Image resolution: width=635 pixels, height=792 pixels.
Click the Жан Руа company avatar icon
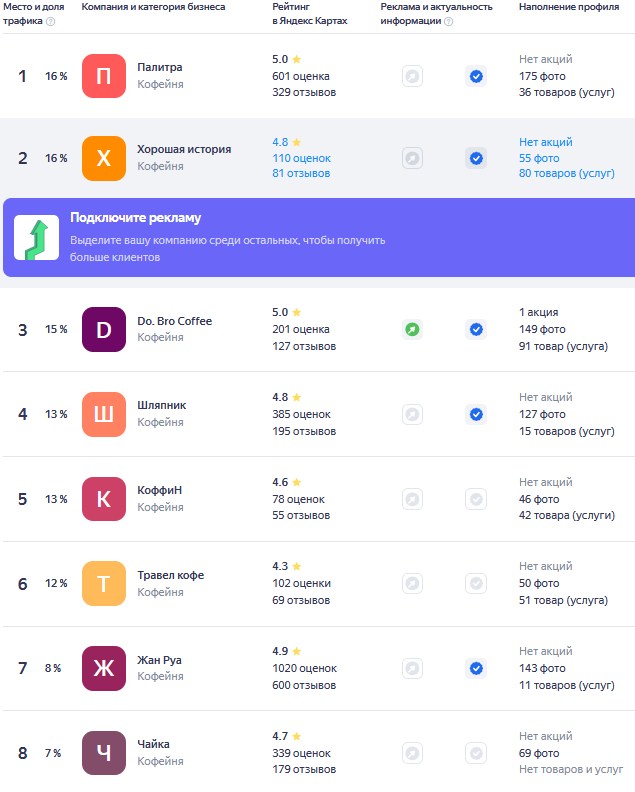[x=104, y=668]
